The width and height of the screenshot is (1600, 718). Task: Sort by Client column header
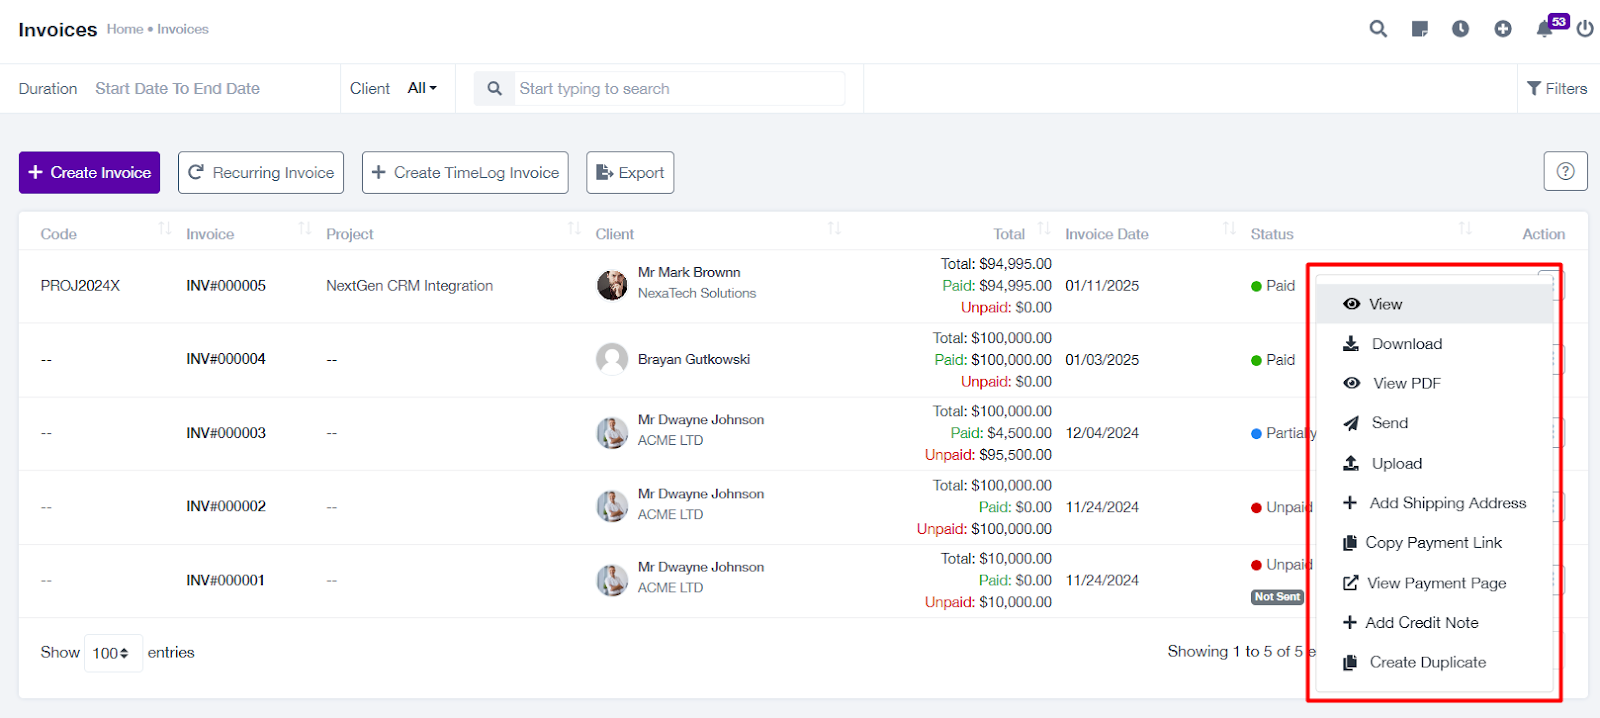[x=615, y=234]
